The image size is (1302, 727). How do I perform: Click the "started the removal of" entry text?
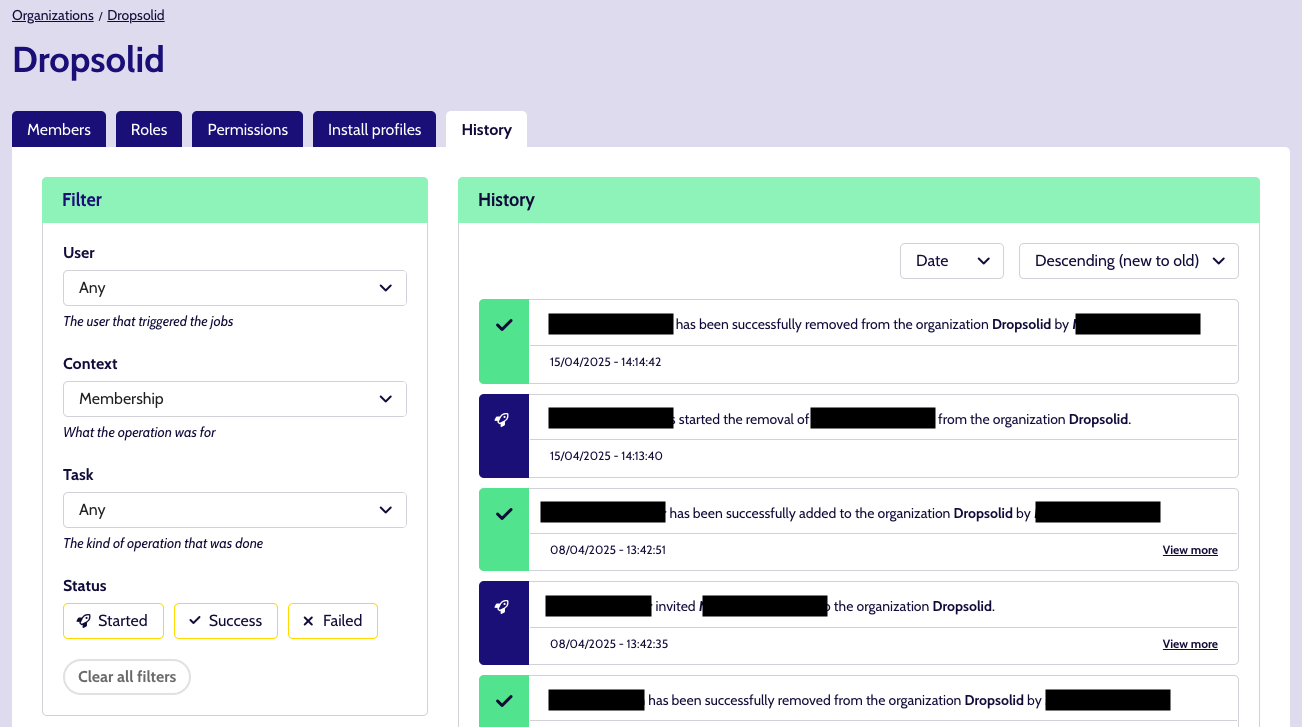coord(744,420)
